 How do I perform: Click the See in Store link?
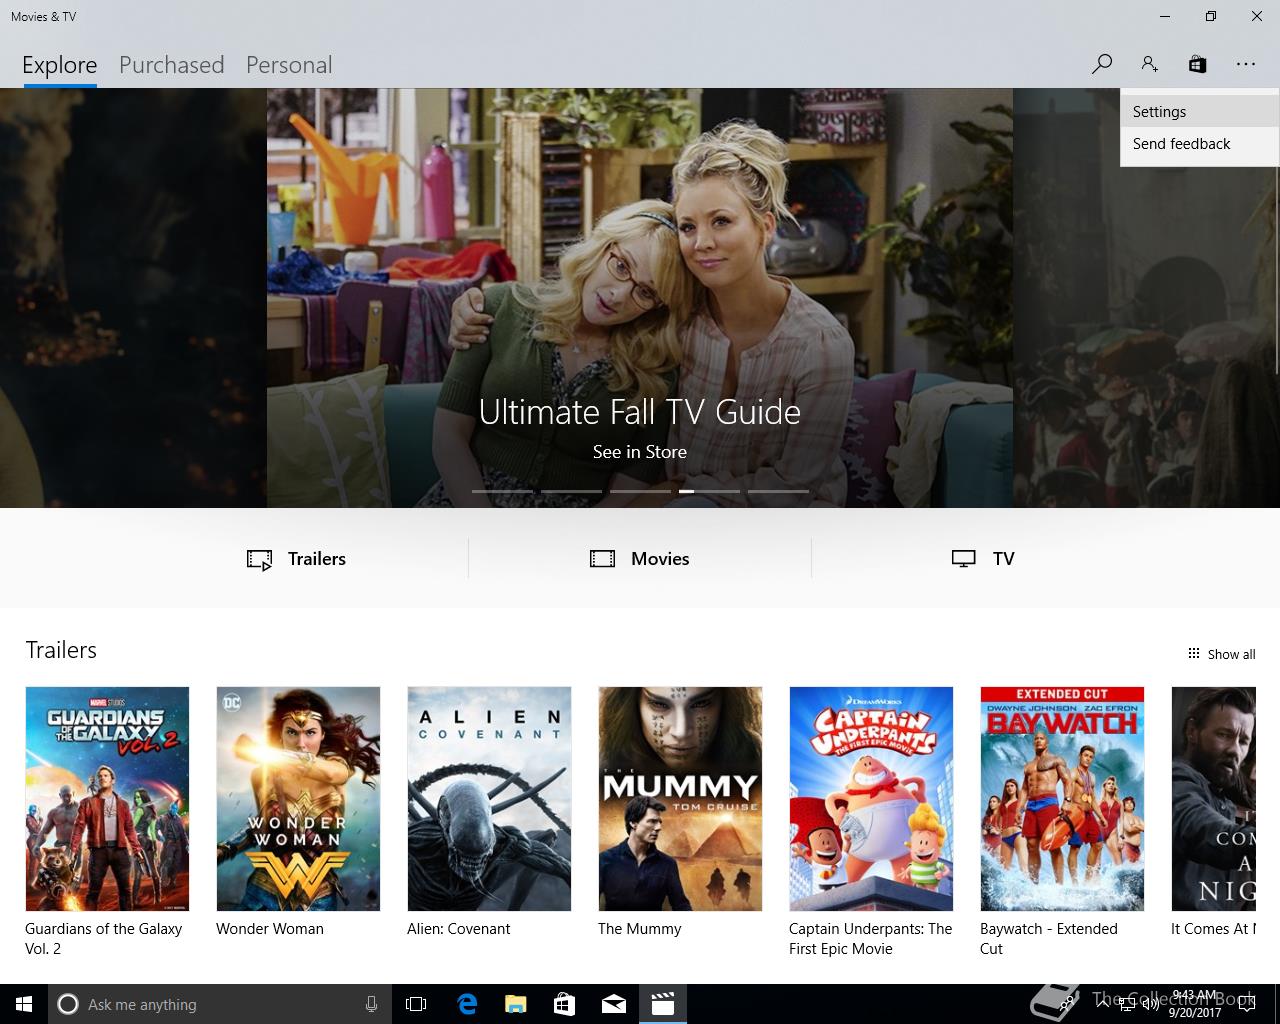click(x=640, y=452)
